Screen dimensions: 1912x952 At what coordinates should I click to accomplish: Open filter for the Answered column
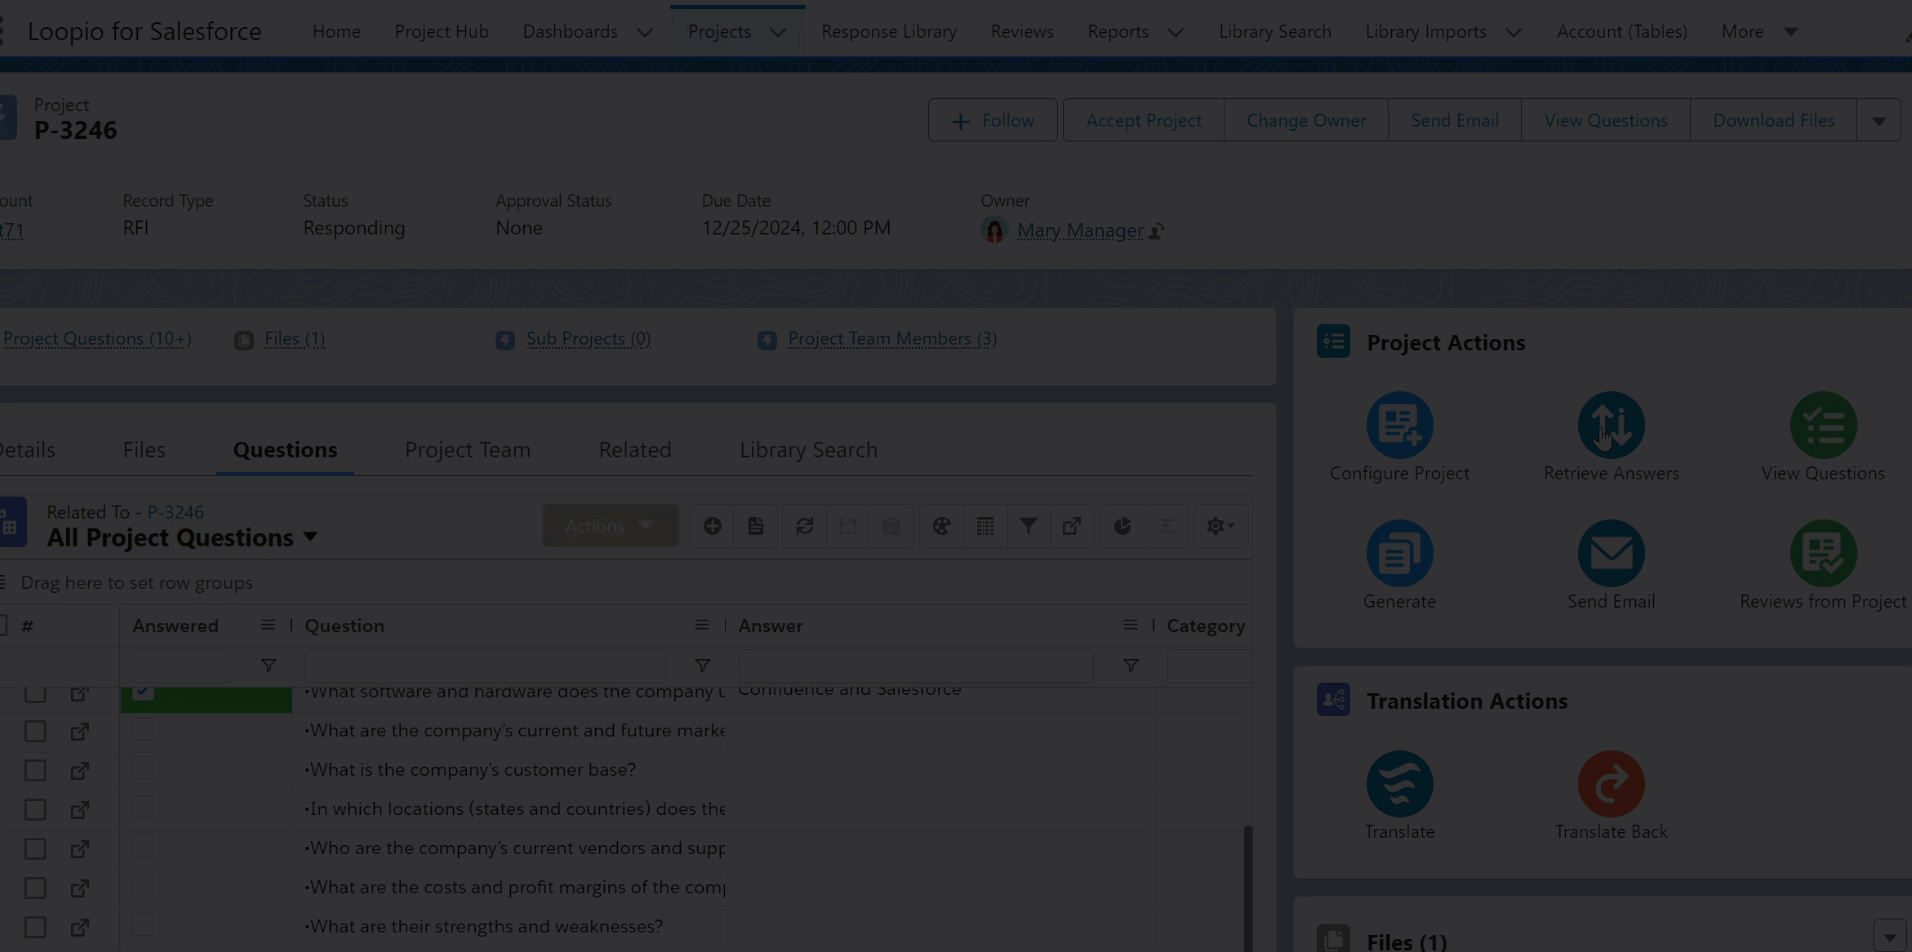coord(268,666)
